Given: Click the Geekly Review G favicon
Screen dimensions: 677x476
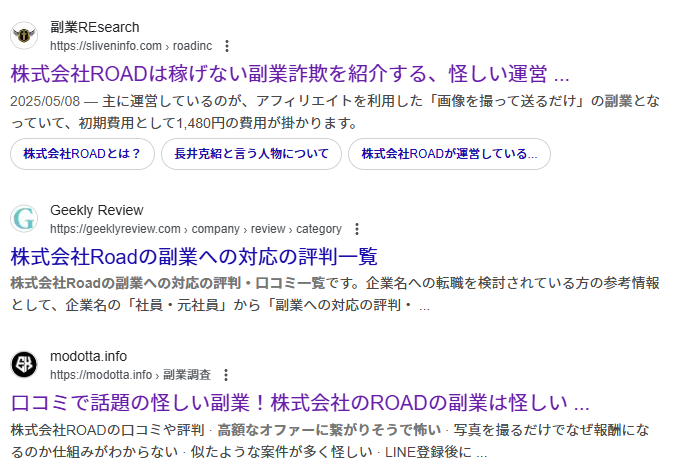Looking at the screenshot, I should [x=24, y=218].
